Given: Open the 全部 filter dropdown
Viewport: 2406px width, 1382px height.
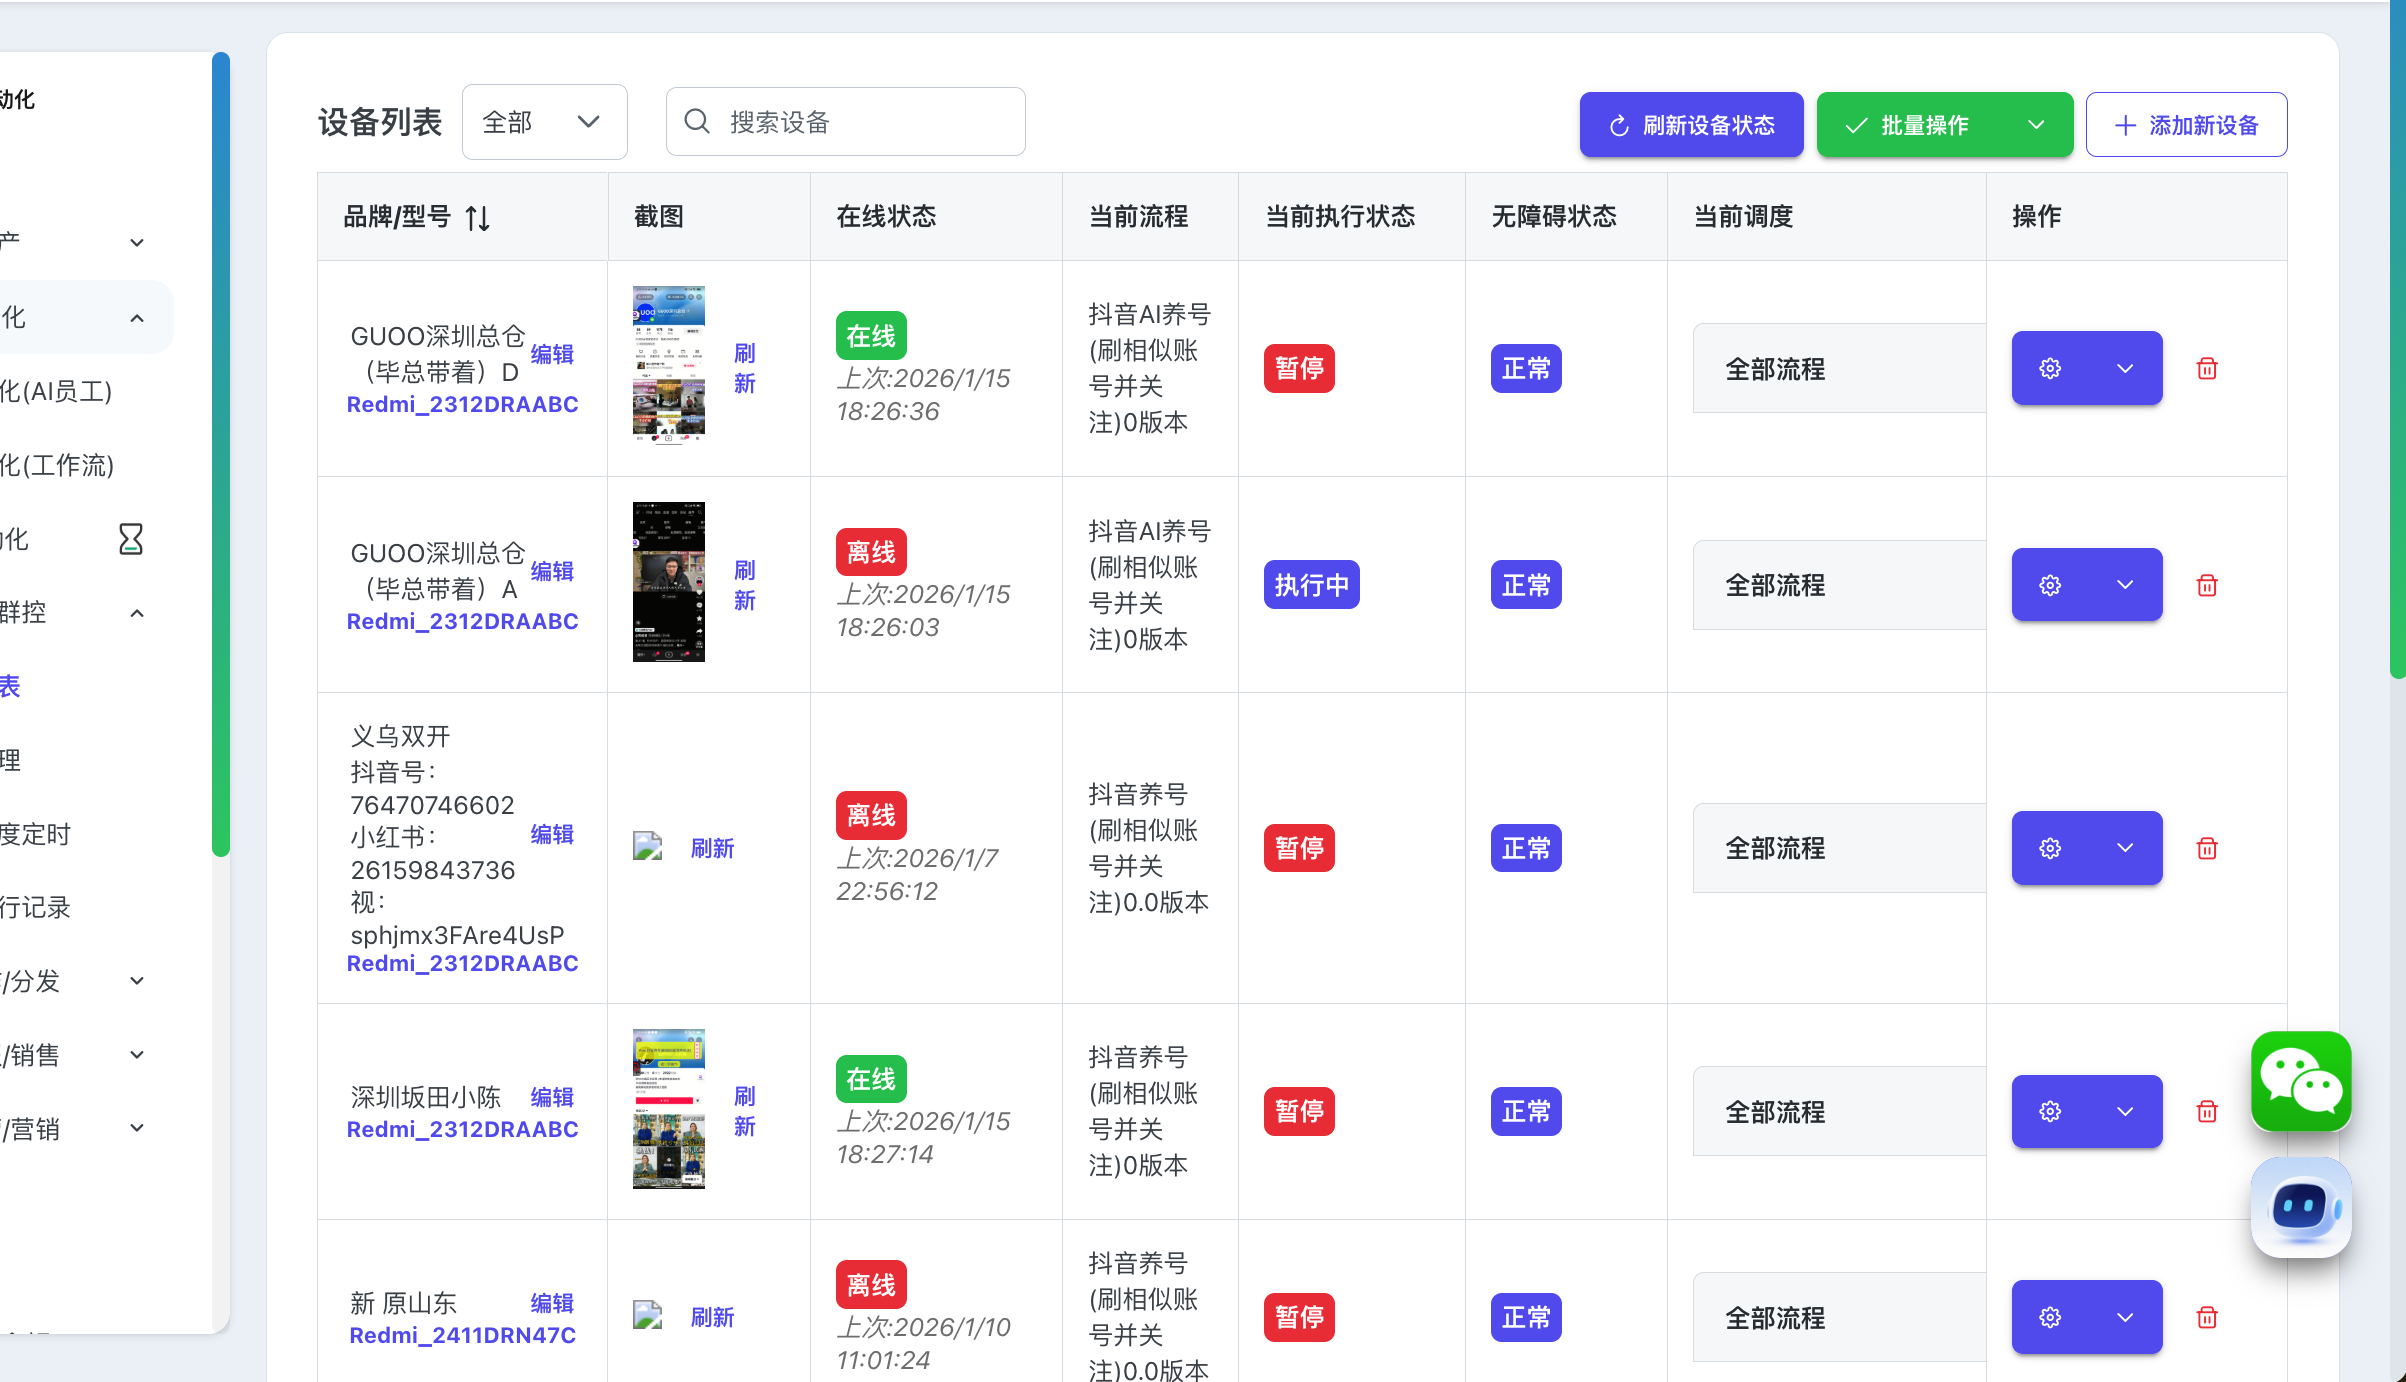Looking at the screenshot, I should pyautogui.click(x=544, y=122).
